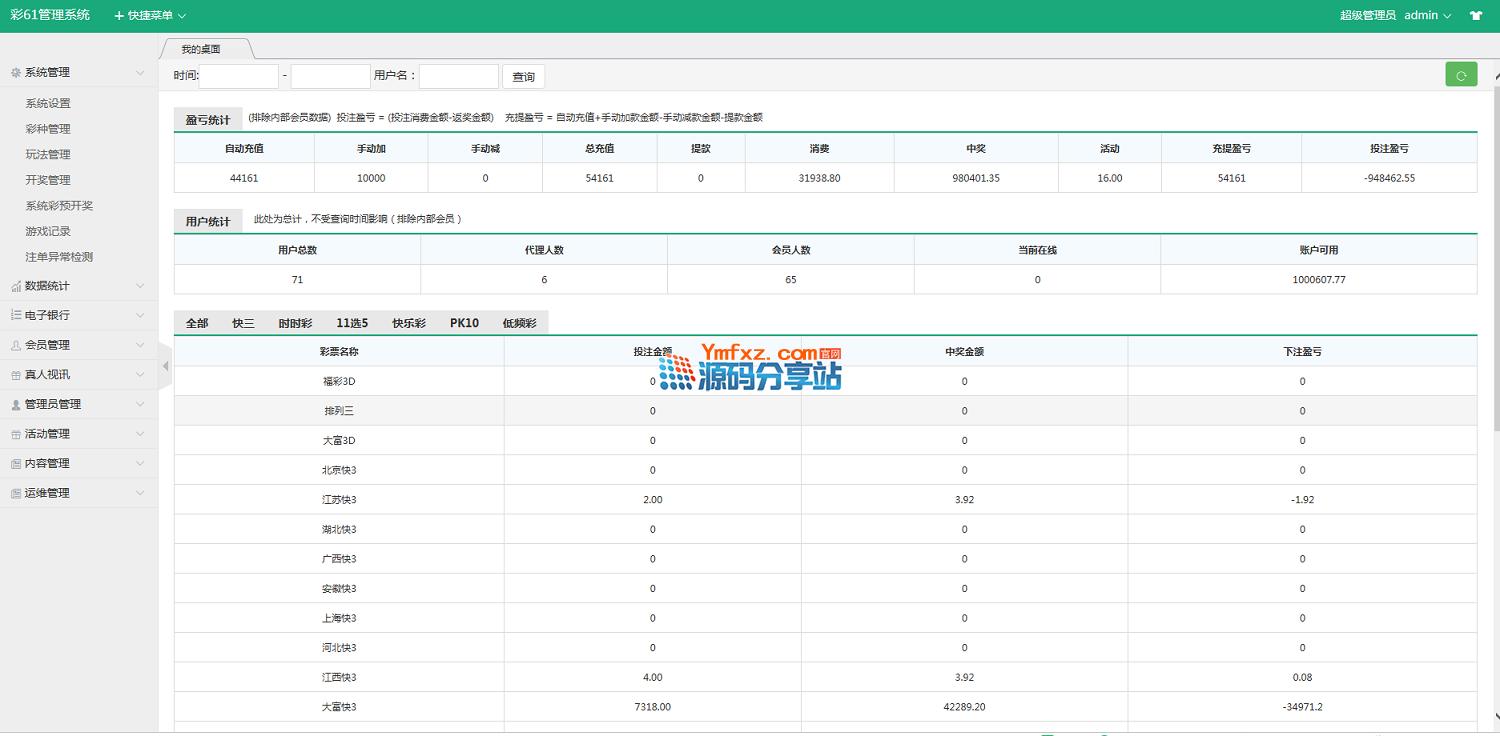Select the PK10 tab

click(464, 323)
